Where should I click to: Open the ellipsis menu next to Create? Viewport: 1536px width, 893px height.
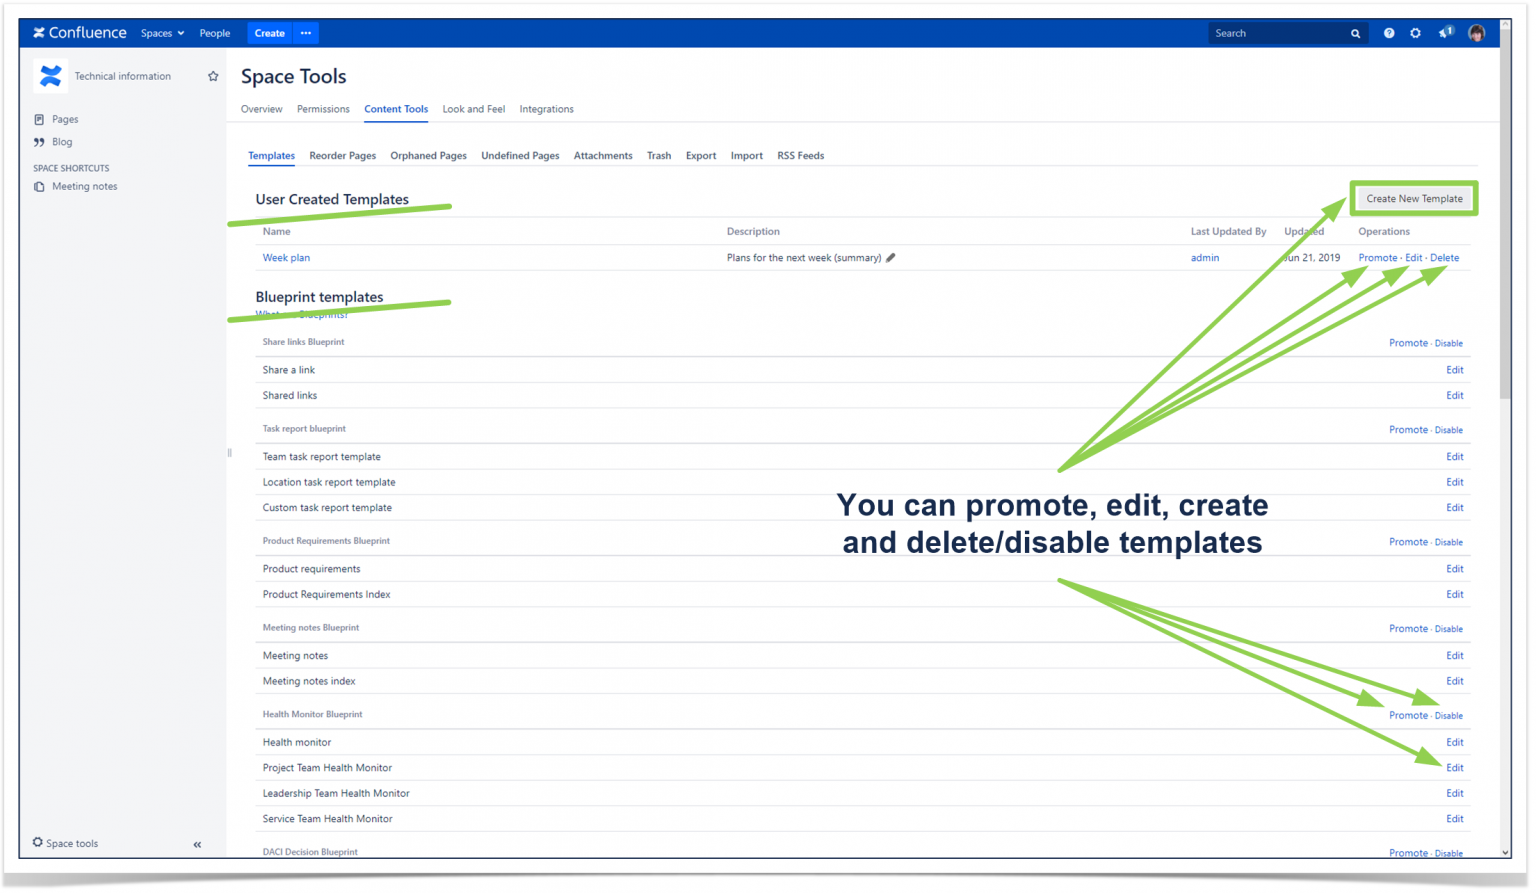coord(305,32)
